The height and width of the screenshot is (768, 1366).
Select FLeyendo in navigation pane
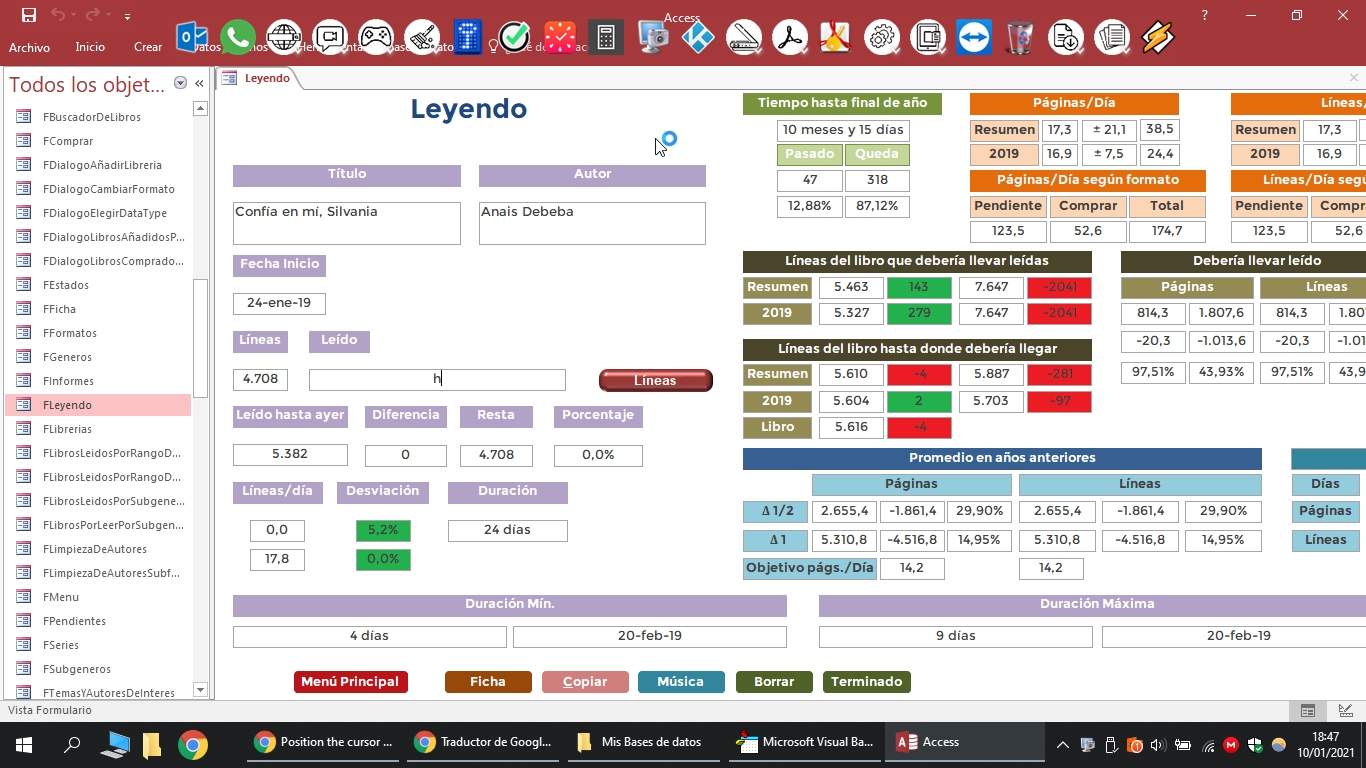[98, 405]
